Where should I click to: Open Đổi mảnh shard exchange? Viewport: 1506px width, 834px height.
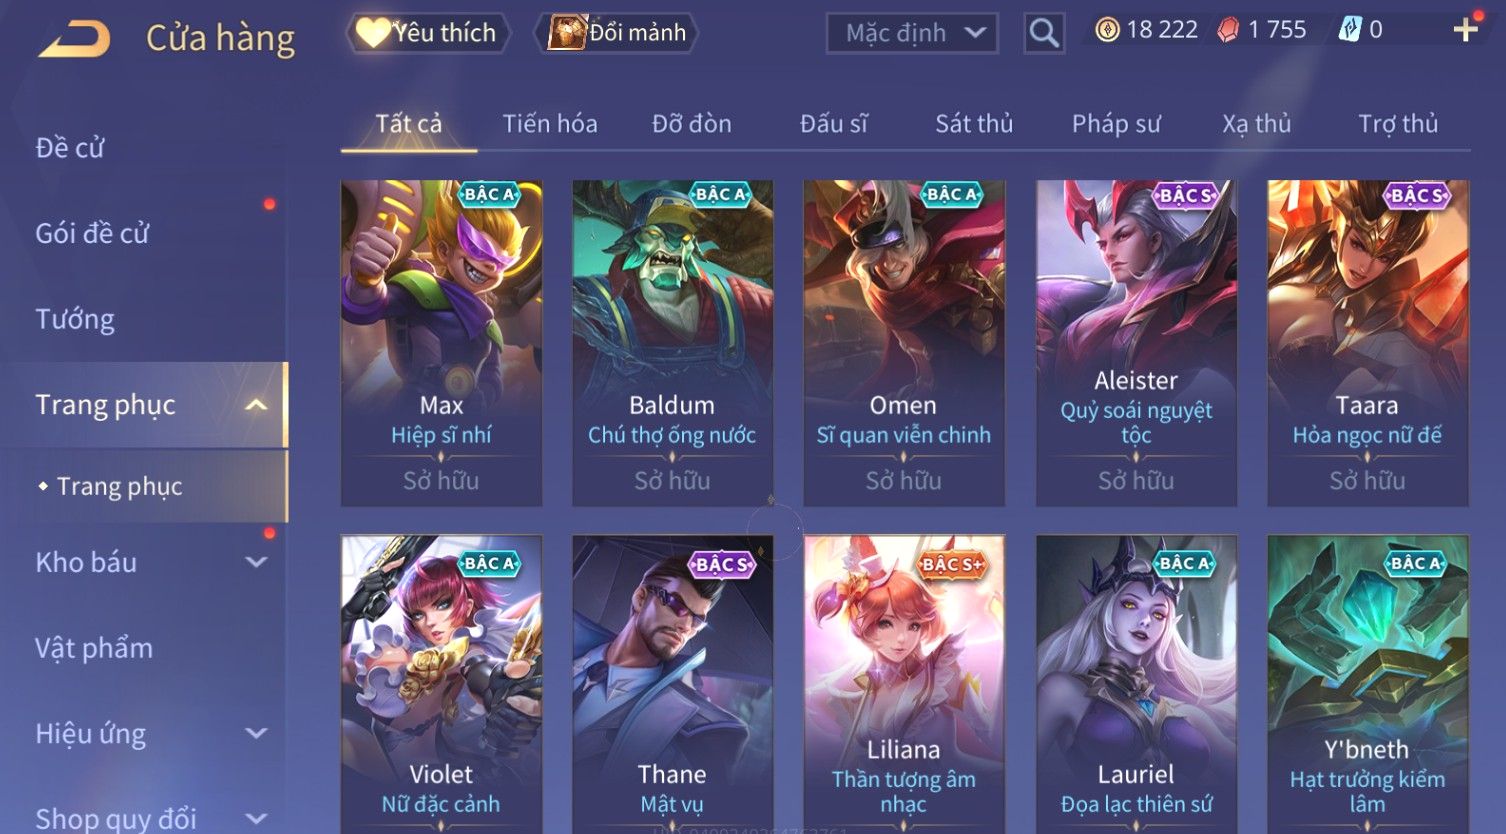pyautogui.click(x=619, y=33)
